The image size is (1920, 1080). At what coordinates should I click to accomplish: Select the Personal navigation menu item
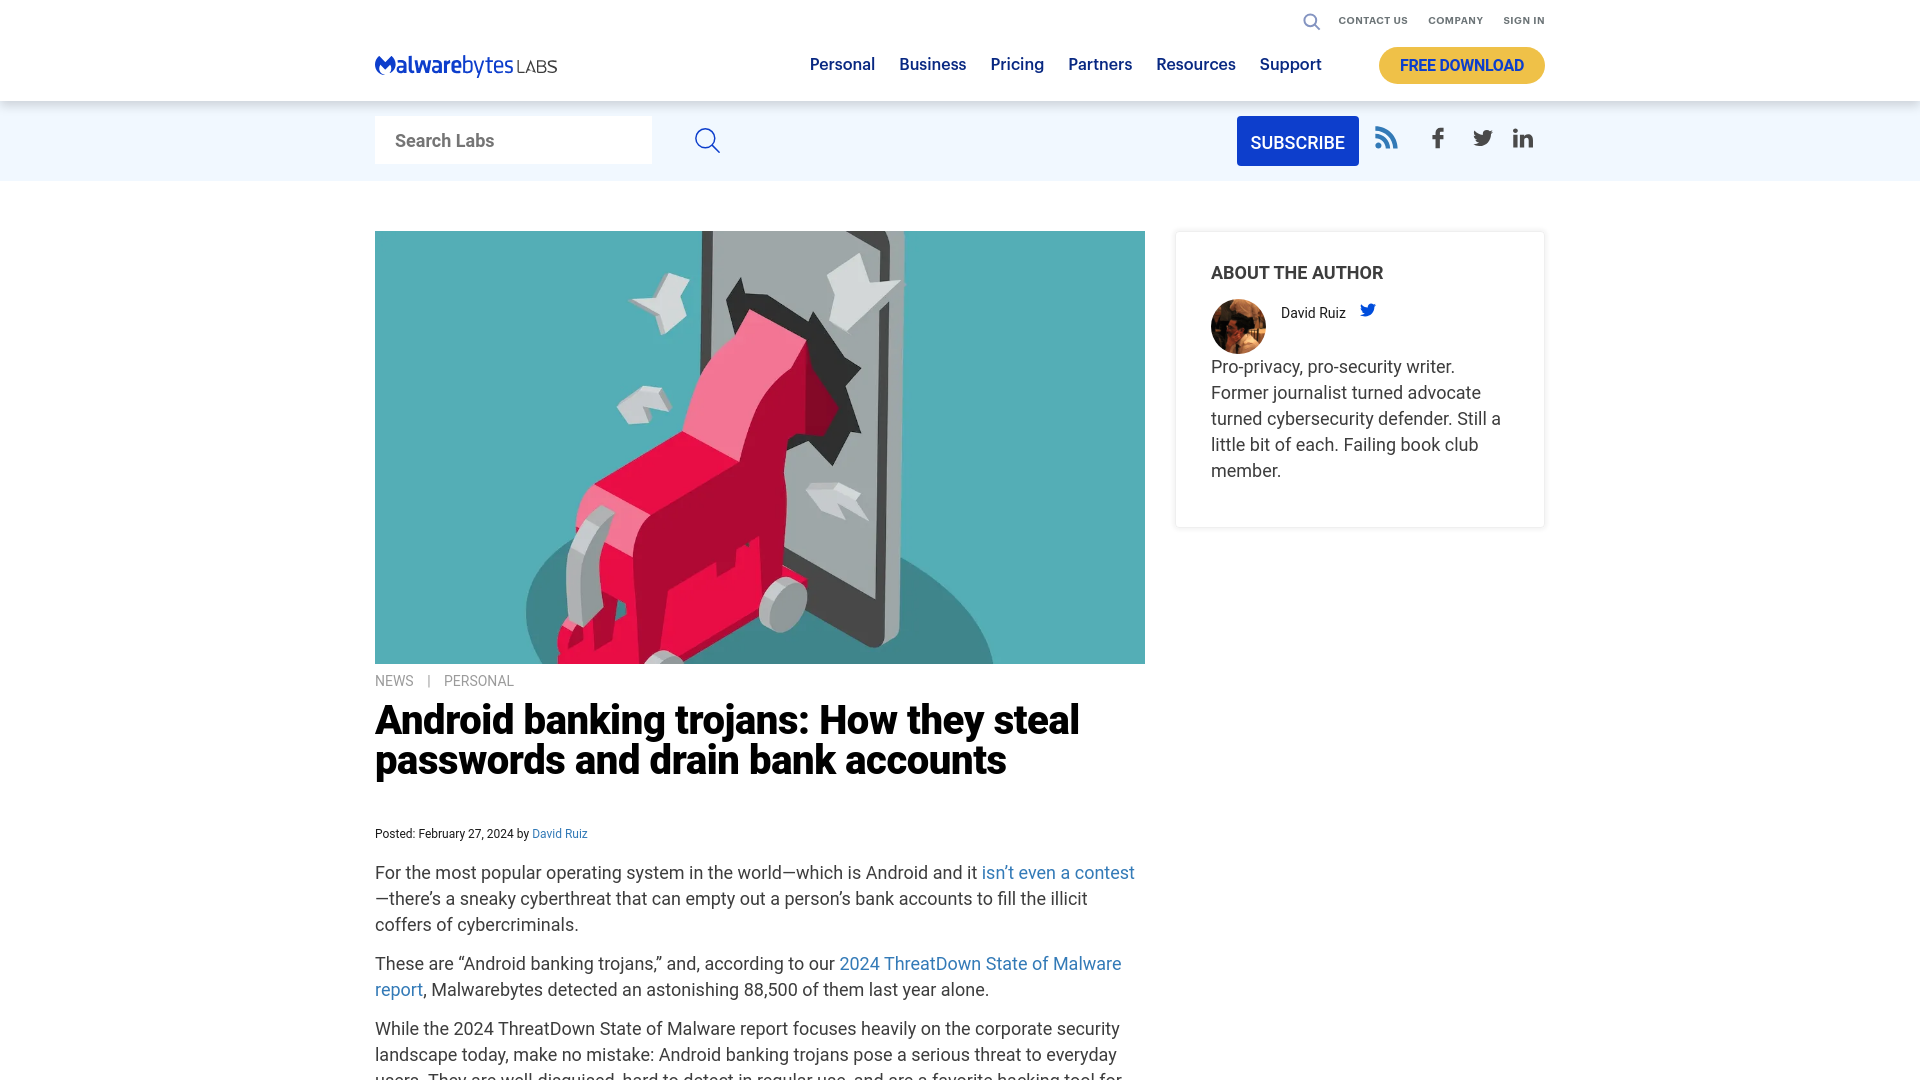click(843, 65)
